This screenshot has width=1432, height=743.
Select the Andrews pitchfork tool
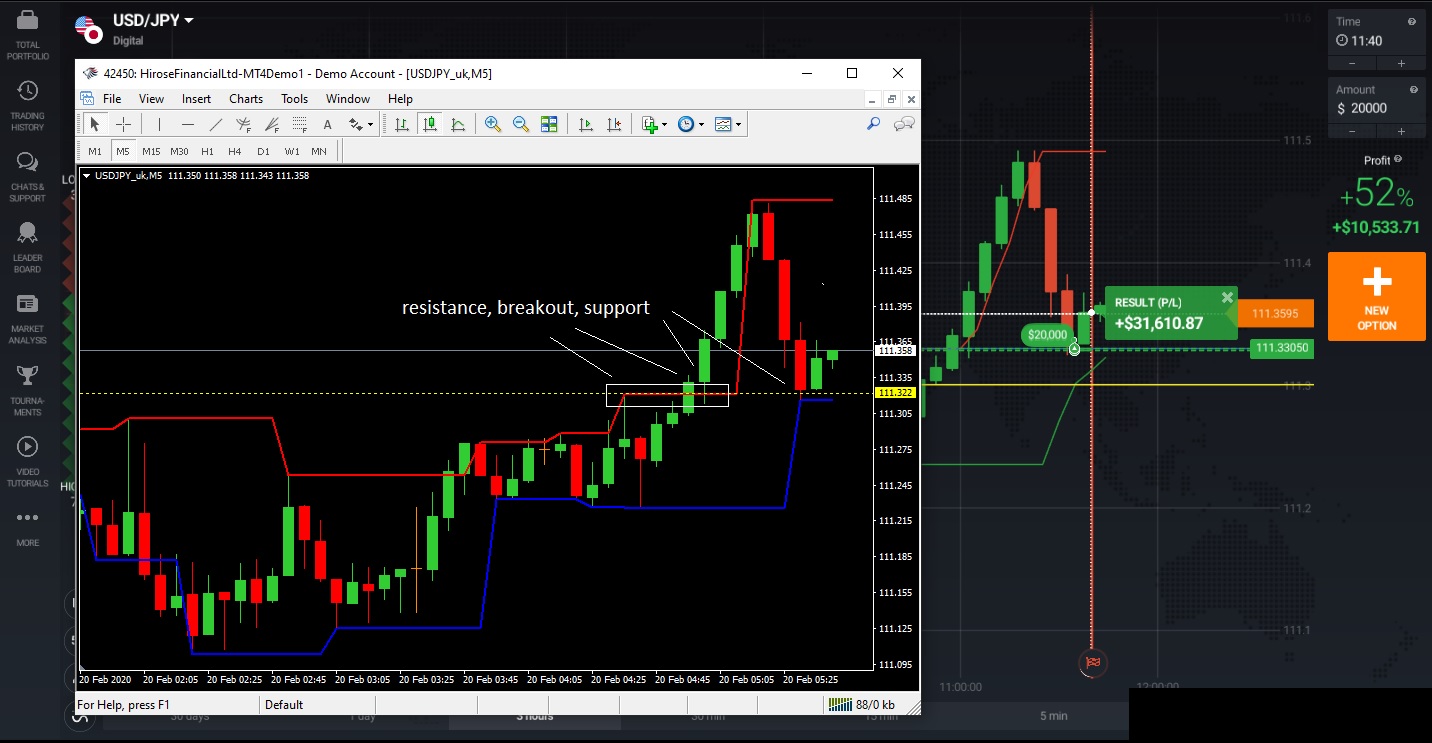(243, 124)
